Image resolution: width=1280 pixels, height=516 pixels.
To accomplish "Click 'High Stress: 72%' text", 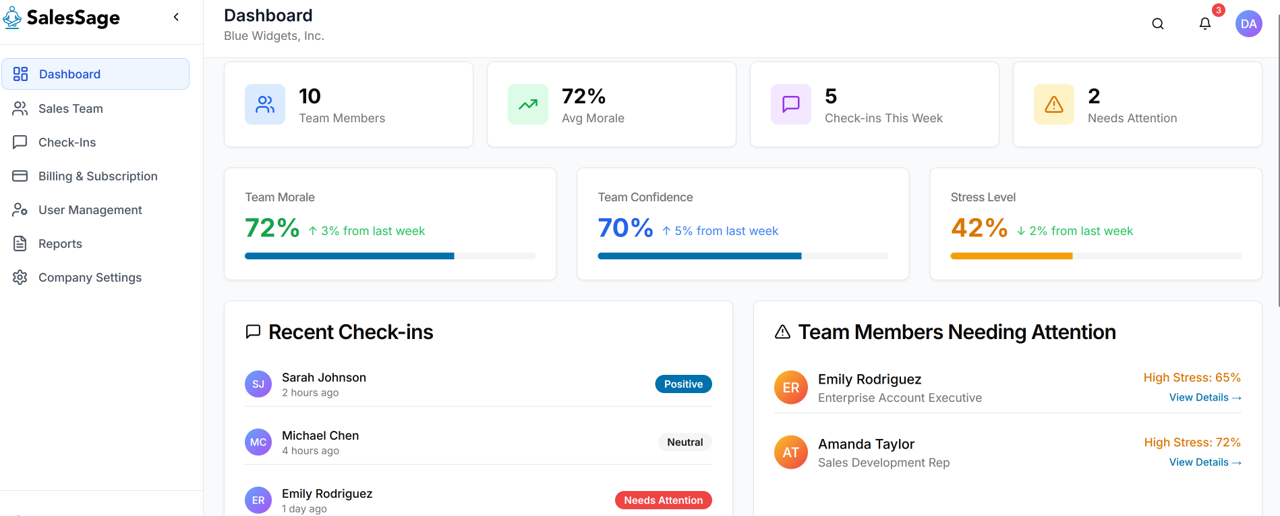I will [x=1192, y=442].
